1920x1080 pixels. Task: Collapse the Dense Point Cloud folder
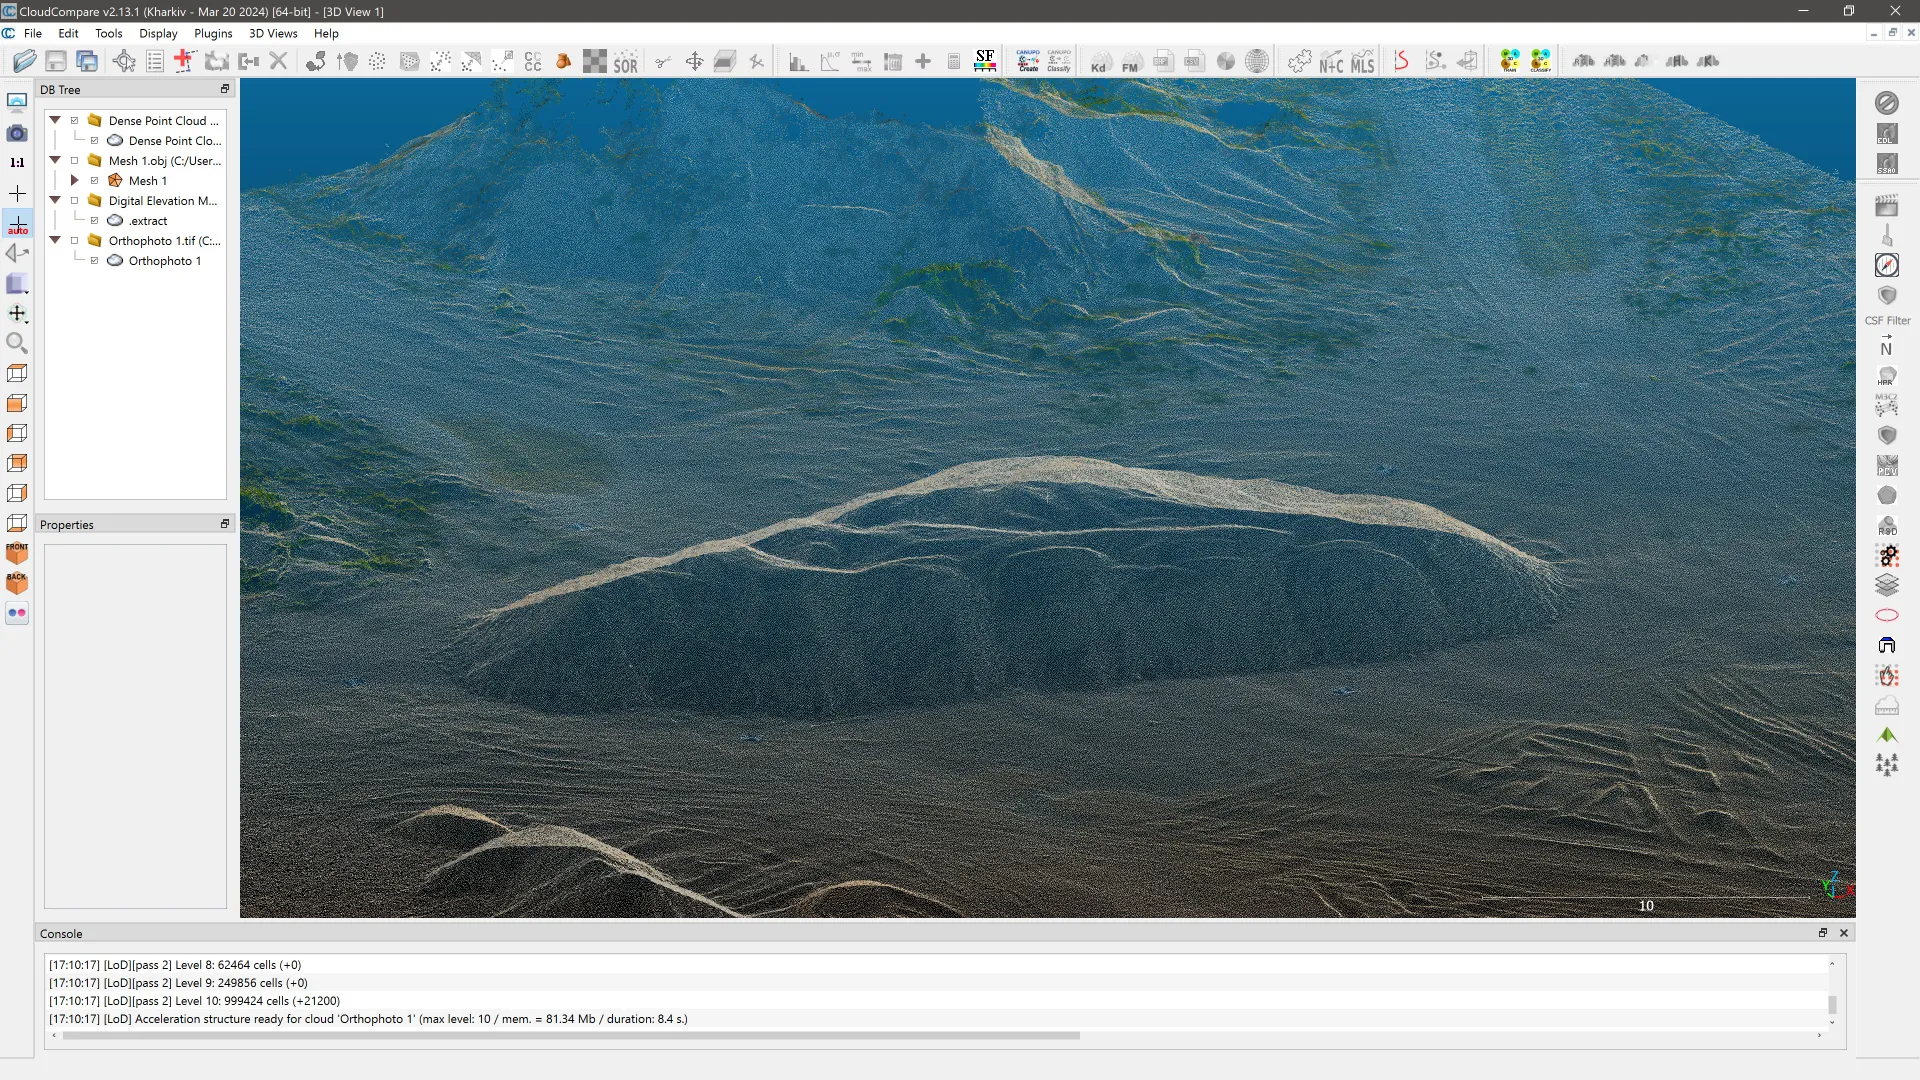pos(55,120)
